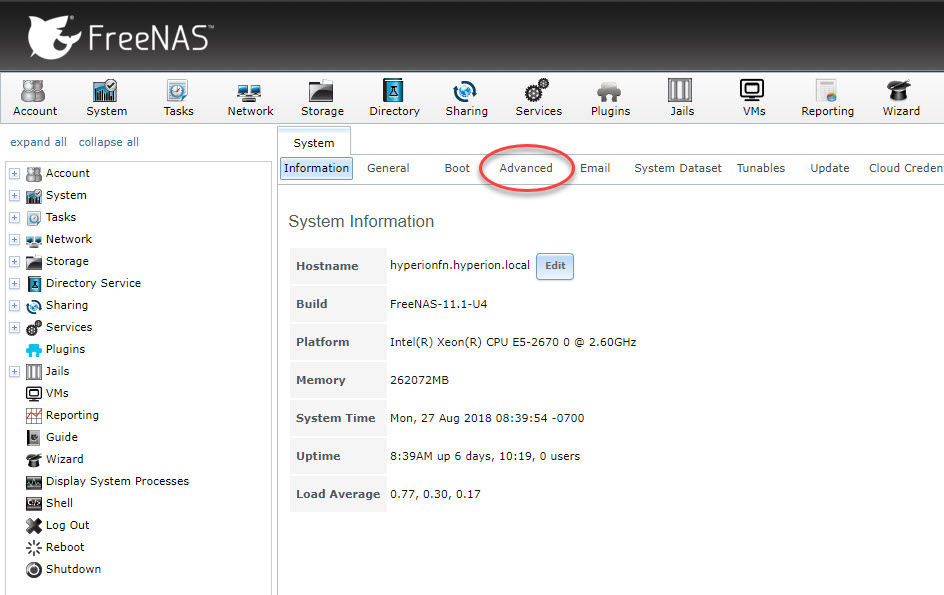Open the Jails toolbar icon

tap(682, 98)
